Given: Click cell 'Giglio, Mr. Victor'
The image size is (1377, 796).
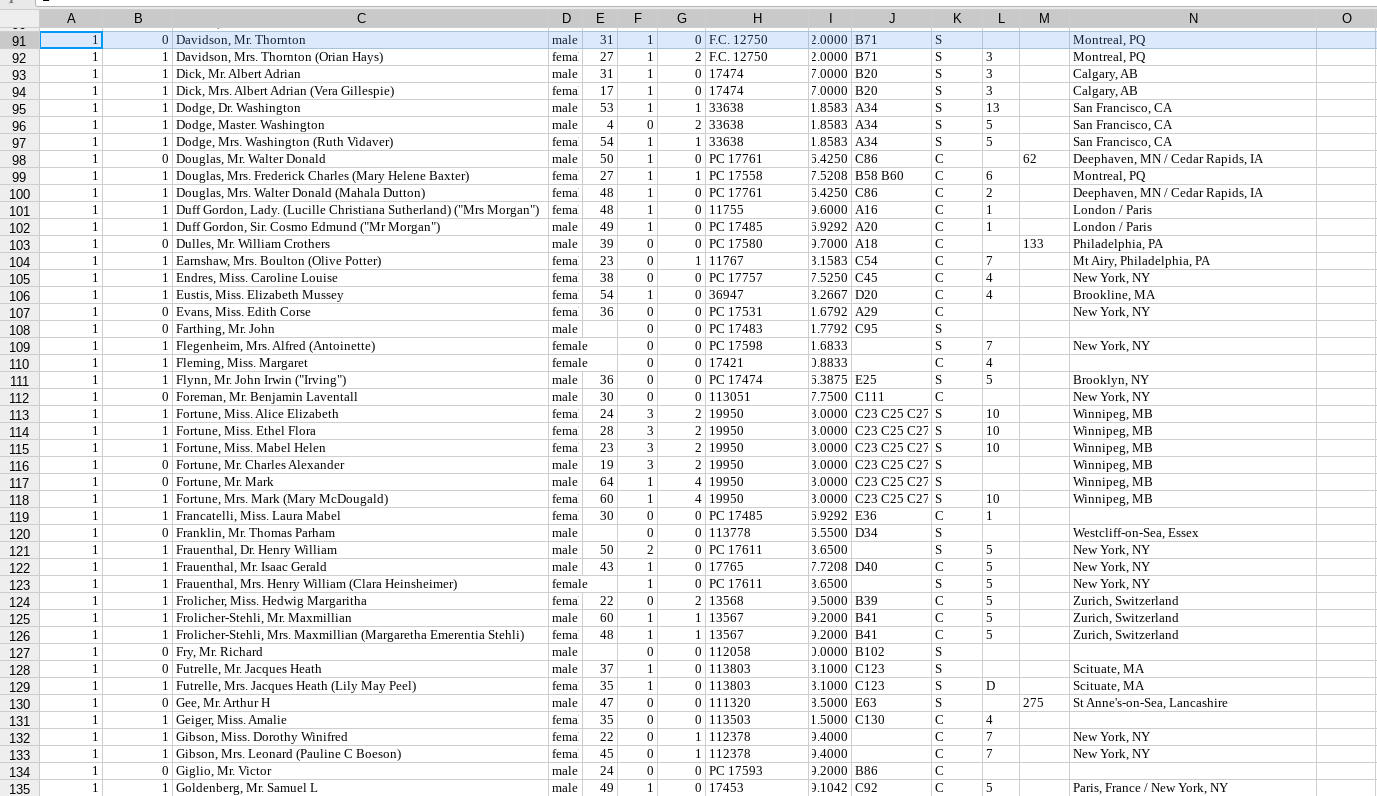Looking at the screenshot, I should [361, 771].
